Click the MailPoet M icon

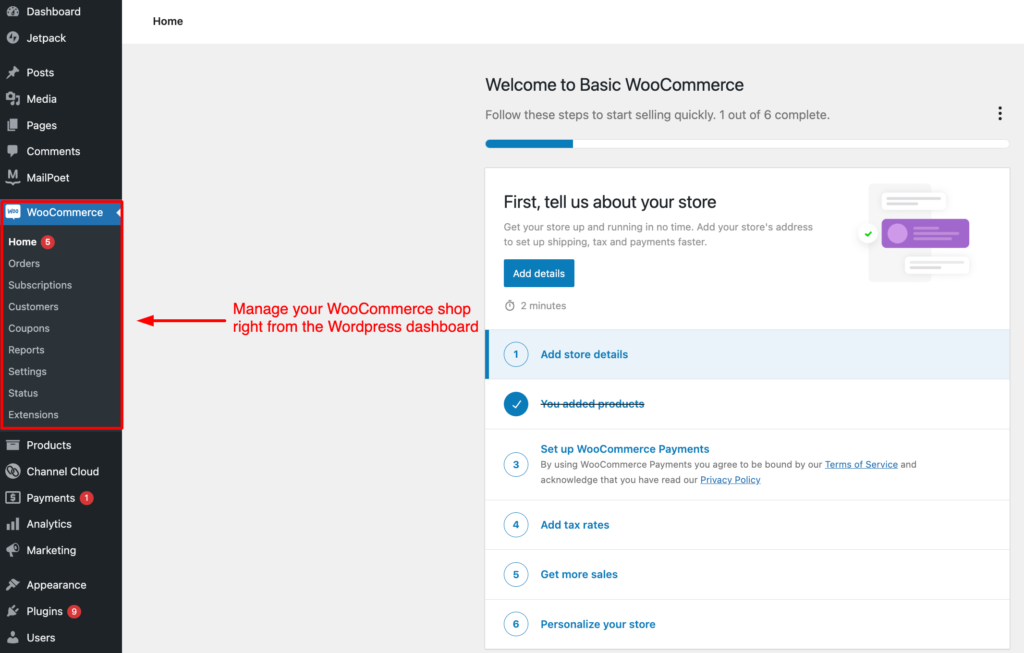click(12, 177)
